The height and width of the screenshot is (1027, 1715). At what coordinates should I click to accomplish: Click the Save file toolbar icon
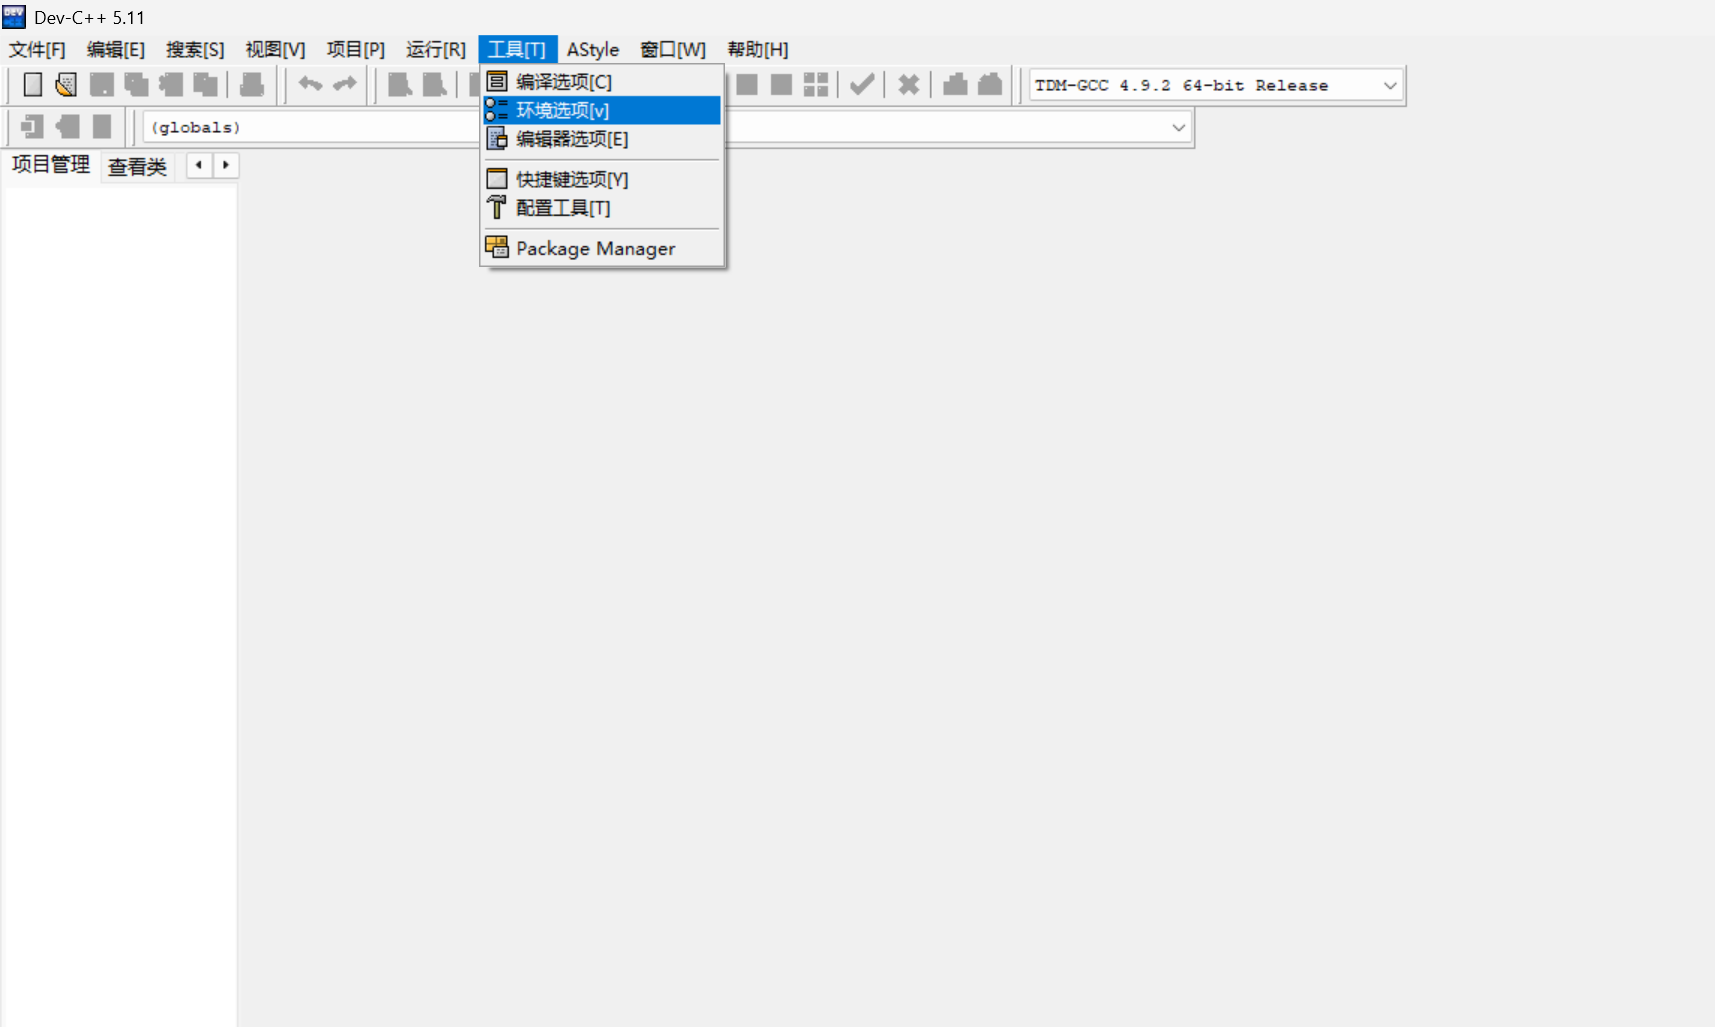pos(101,85)
